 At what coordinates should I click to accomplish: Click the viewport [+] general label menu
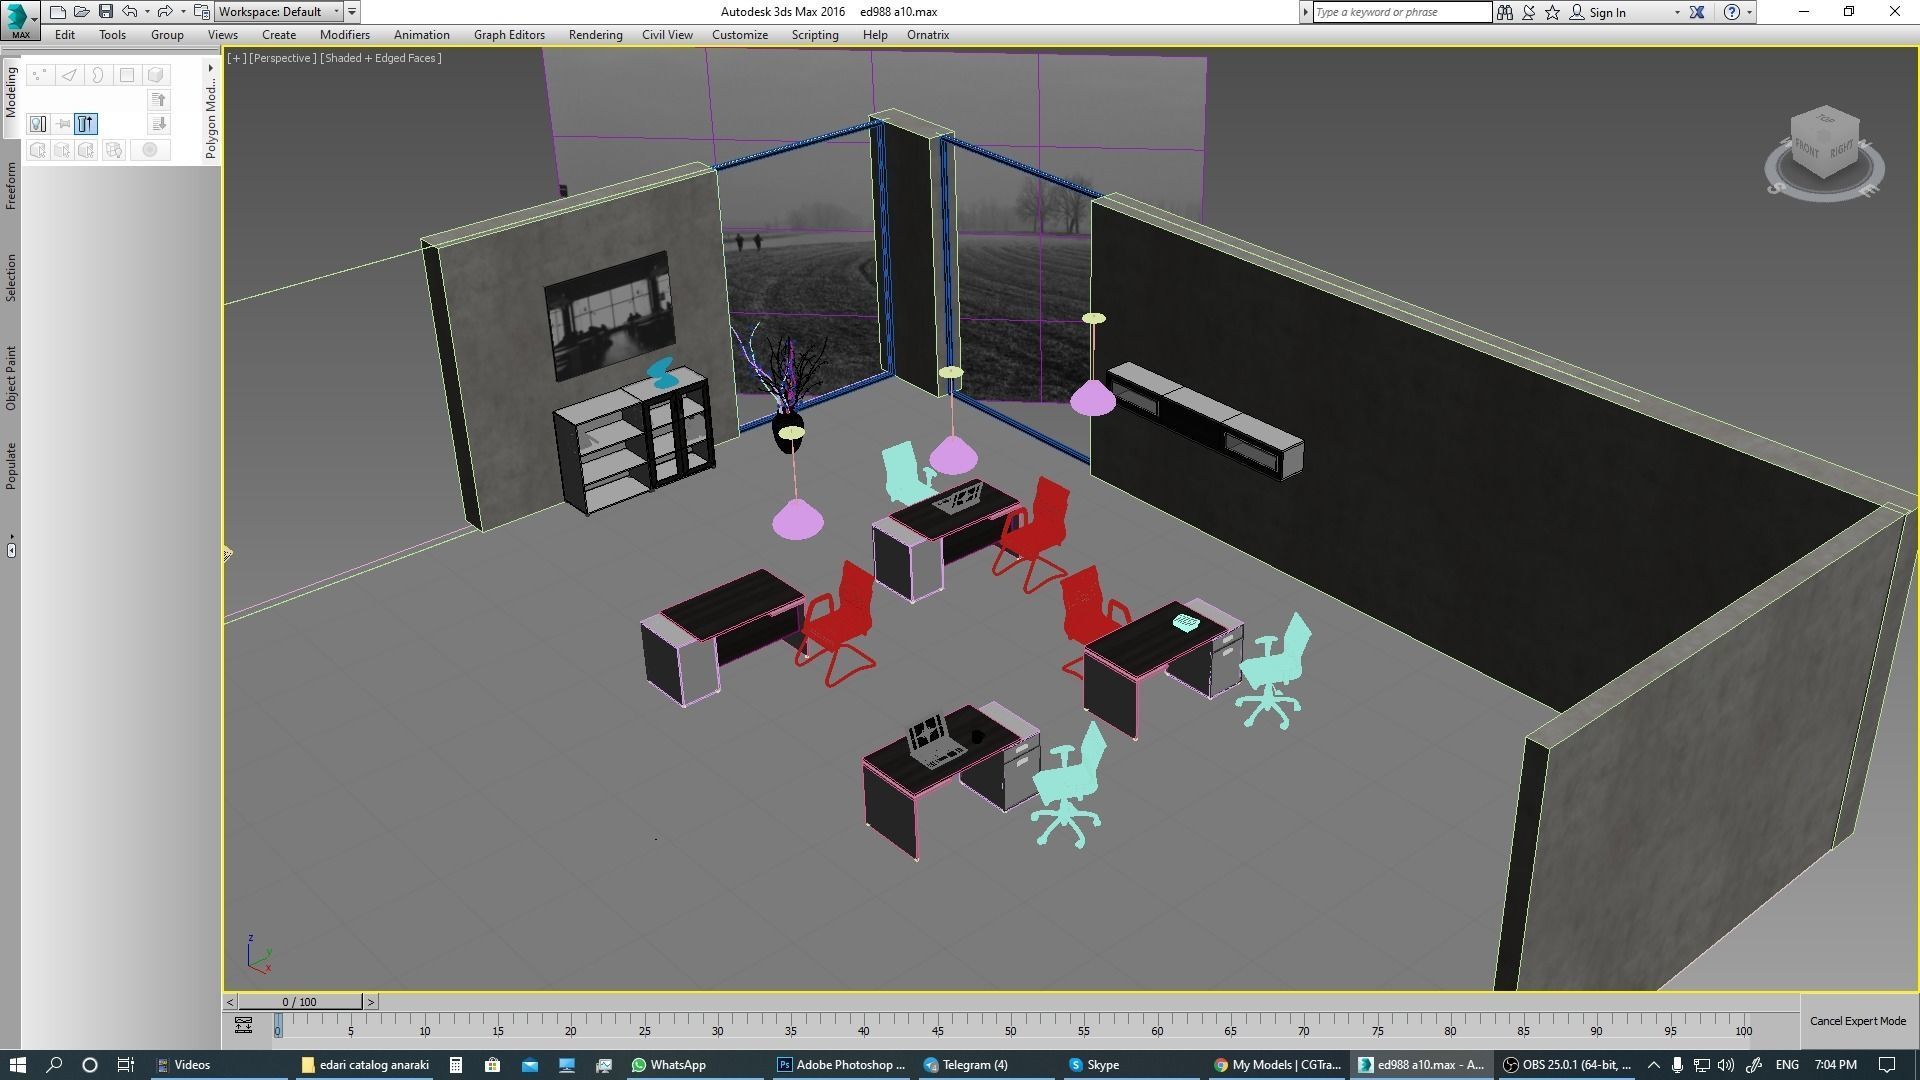point(236,58)
